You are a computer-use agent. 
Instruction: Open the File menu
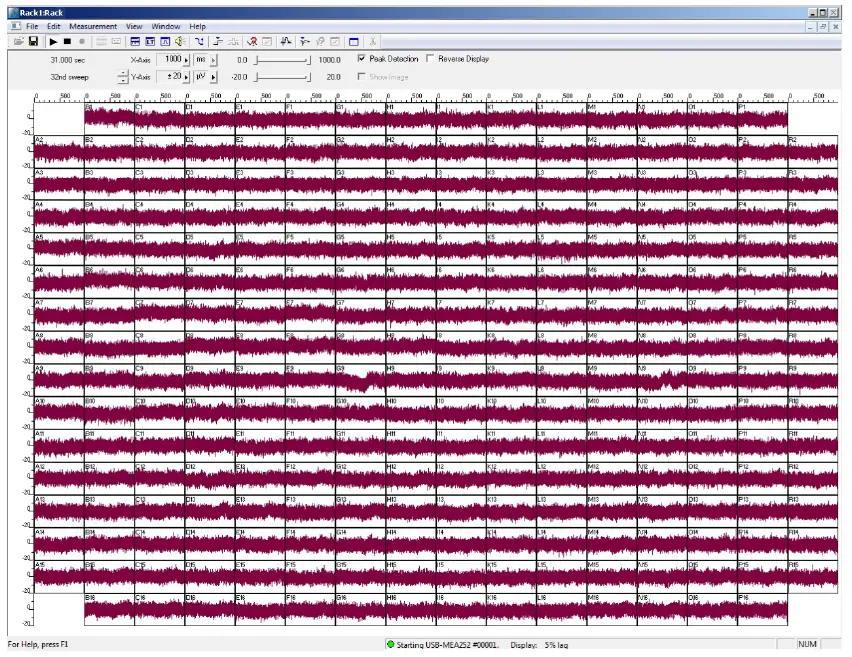(32, 26)
